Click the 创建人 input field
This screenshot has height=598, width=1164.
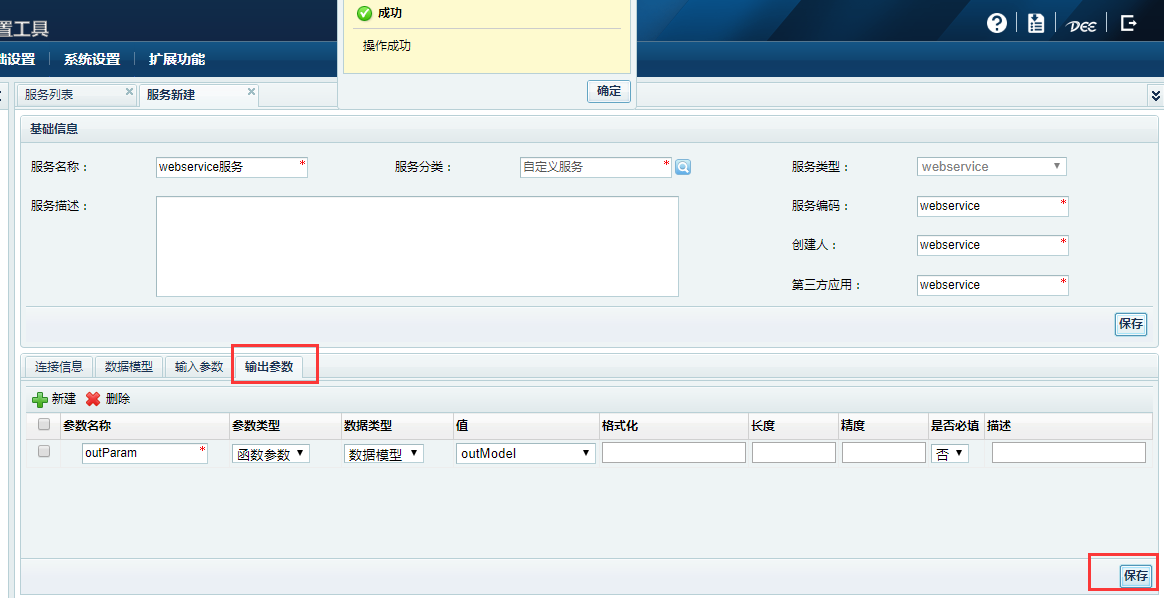993,246
